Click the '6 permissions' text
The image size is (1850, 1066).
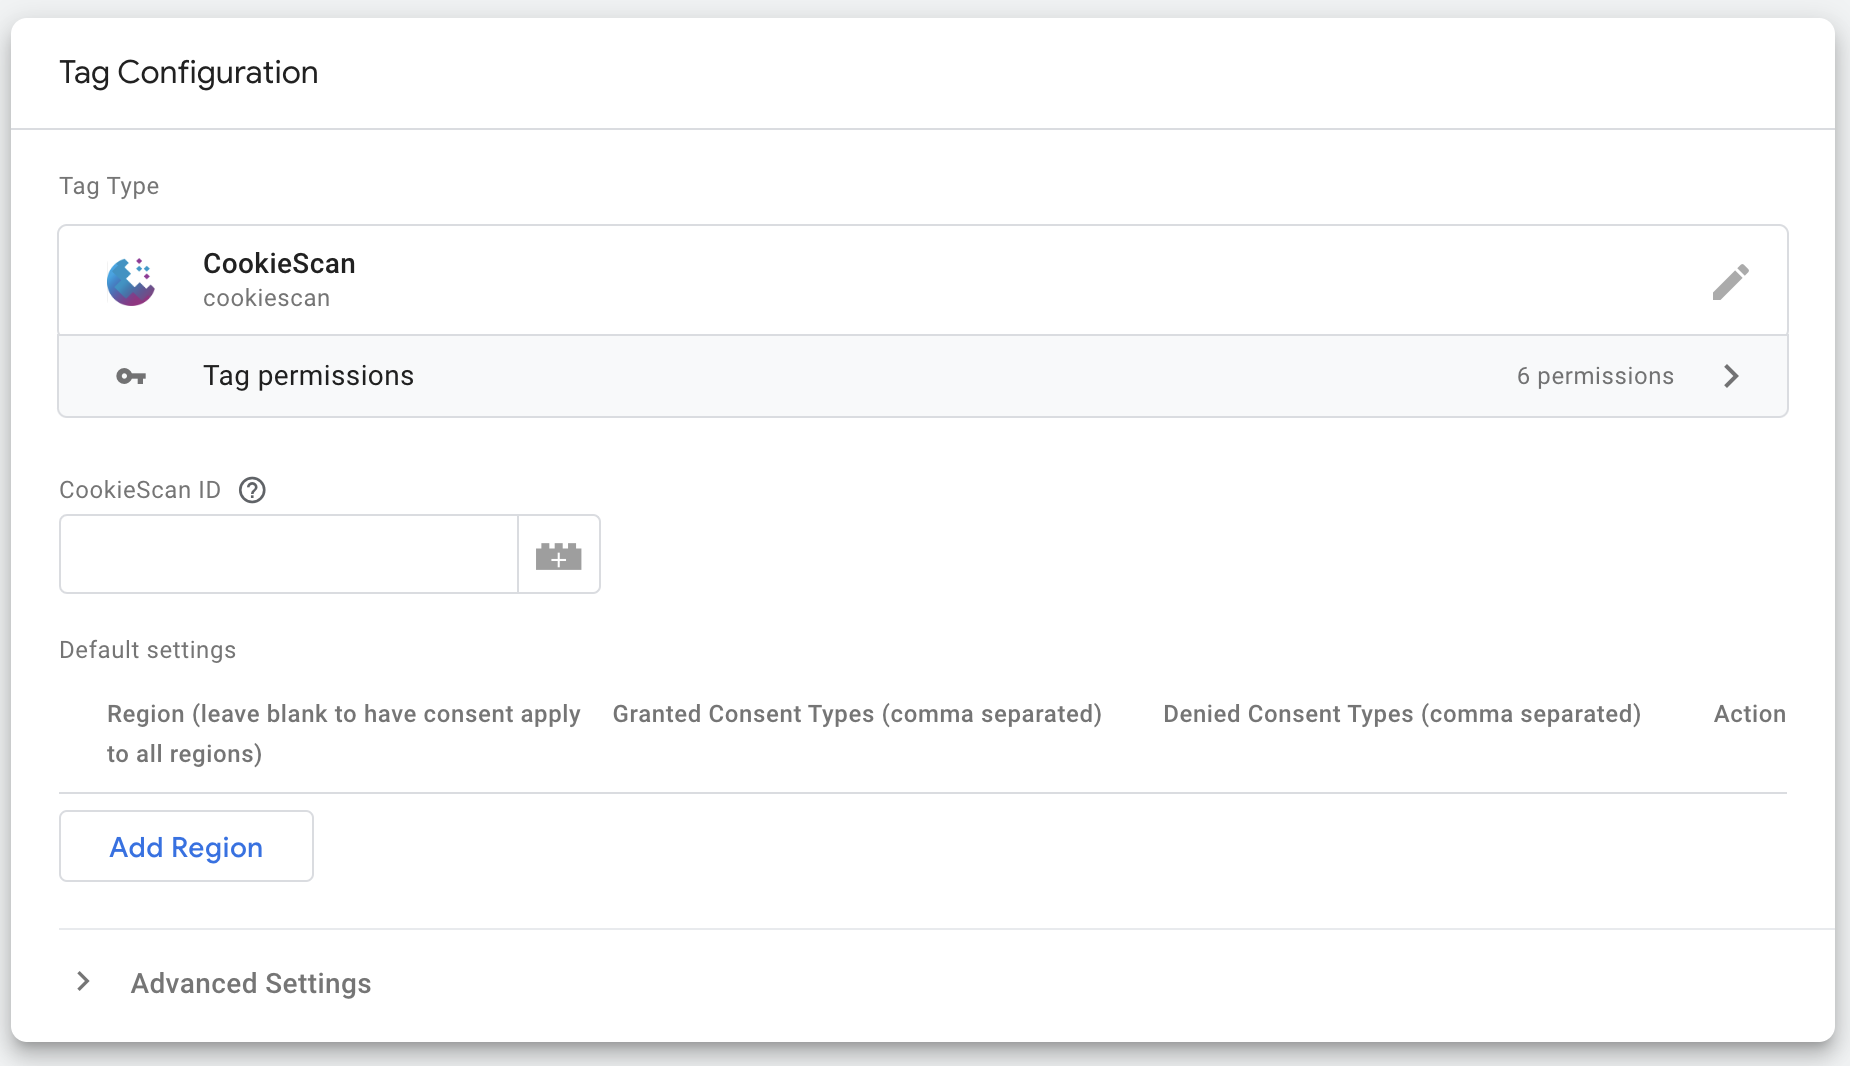coord(1595,376)
